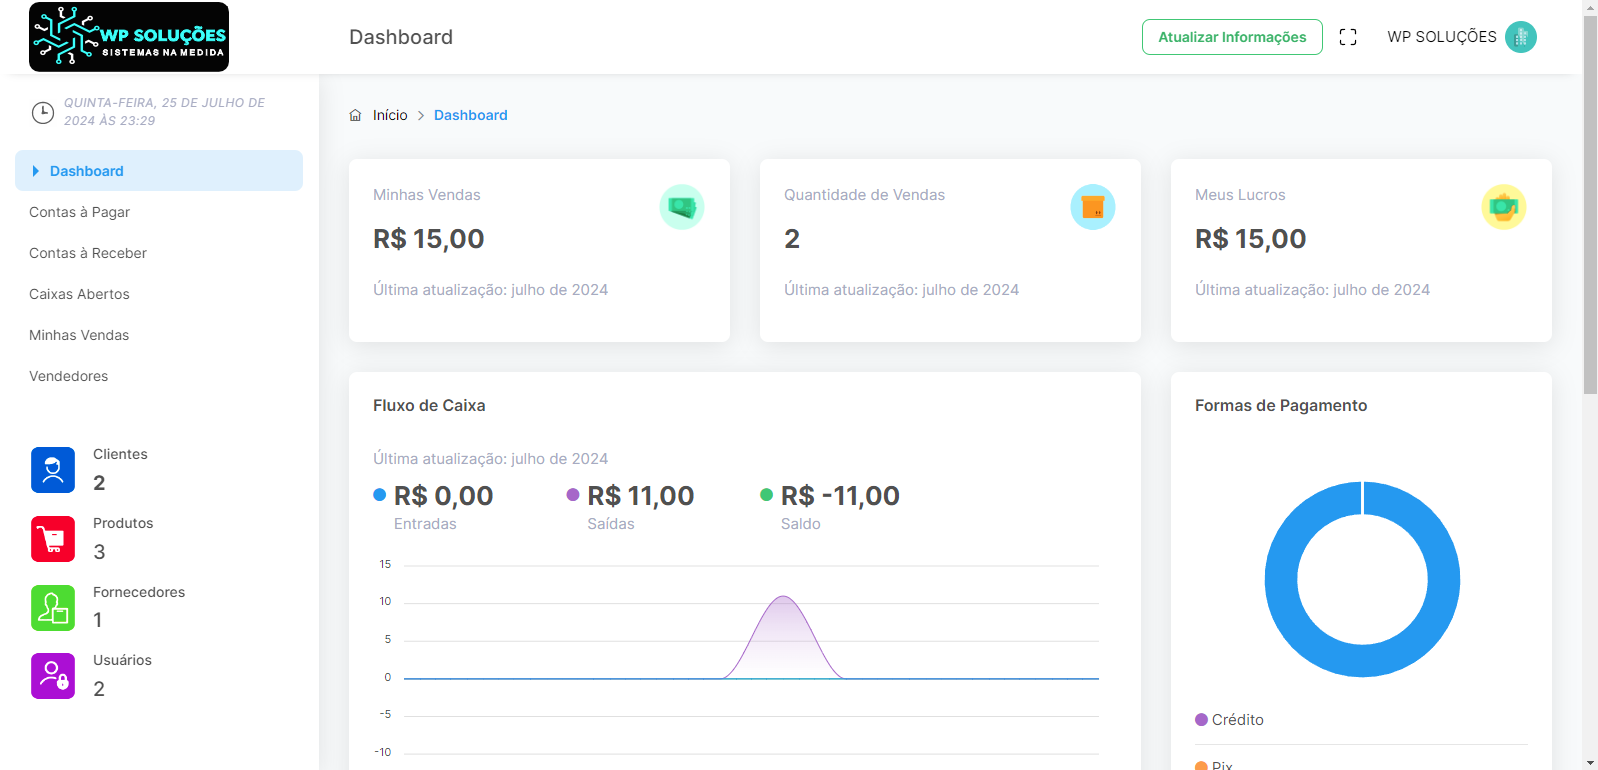Toggle the Crédito legend item

pos(1230,720)
